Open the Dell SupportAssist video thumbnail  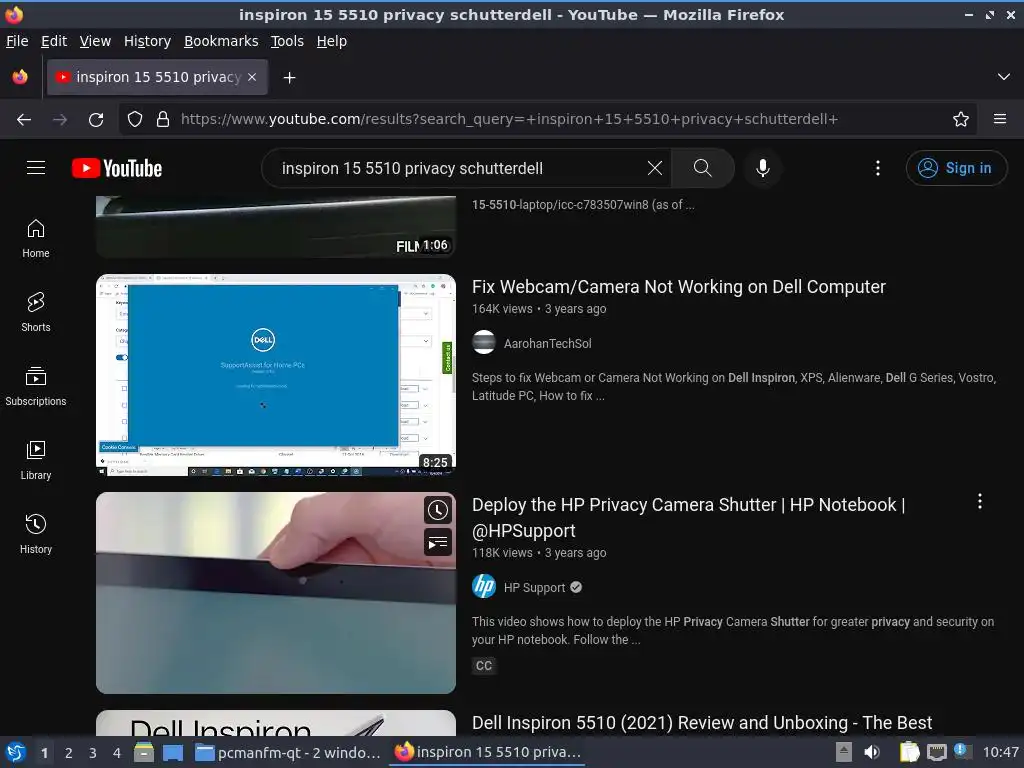pos(276,375)
